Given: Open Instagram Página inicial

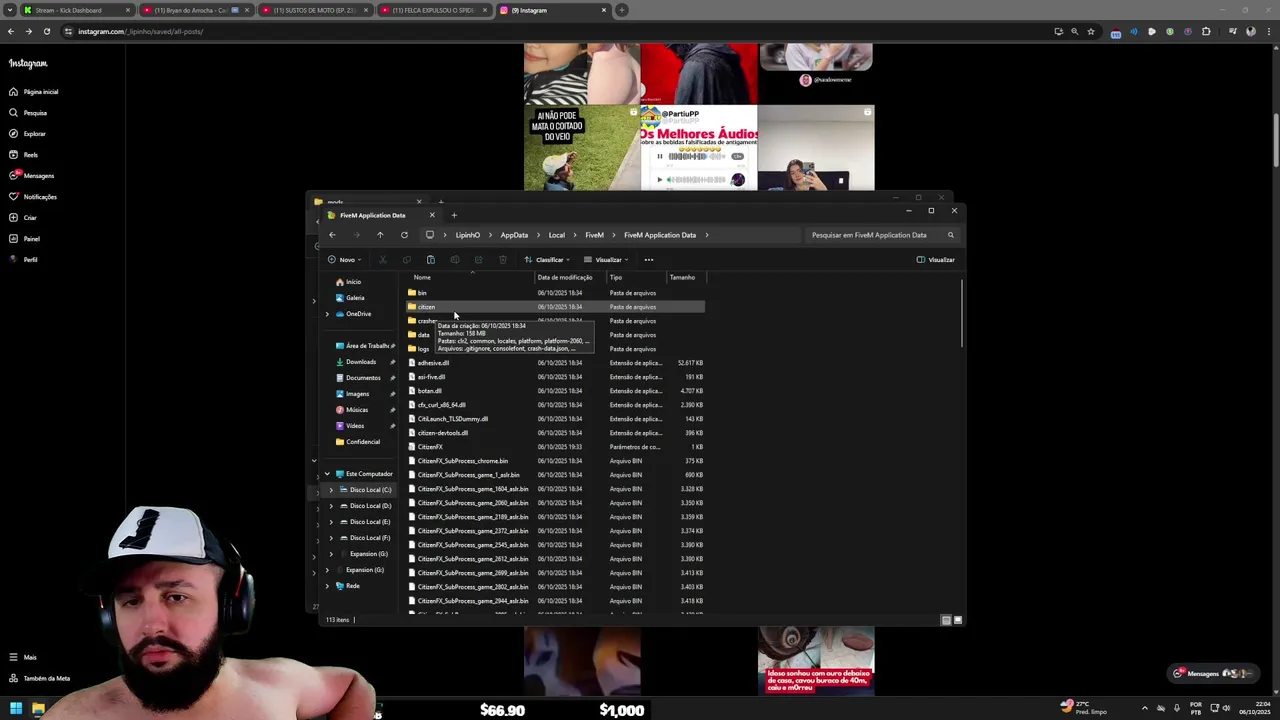Looking at the screenshot, I should pyautogui.click(x=34, y=92).
